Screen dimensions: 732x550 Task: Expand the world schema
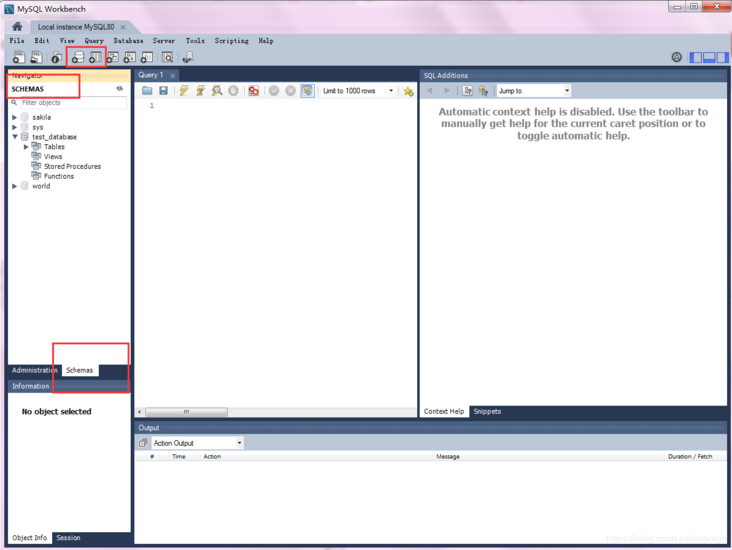(14, 186)
